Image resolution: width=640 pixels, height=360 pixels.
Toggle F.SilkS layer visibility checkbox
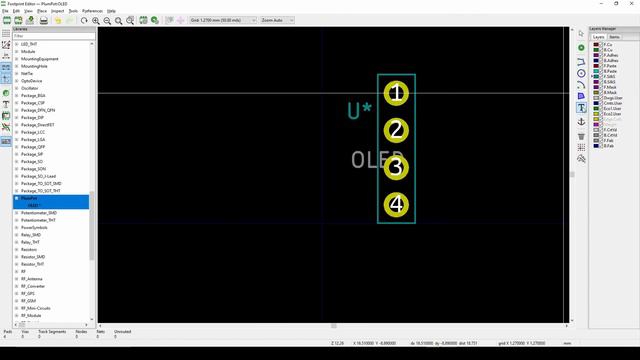pyautogui.click(x=601, y=76)
